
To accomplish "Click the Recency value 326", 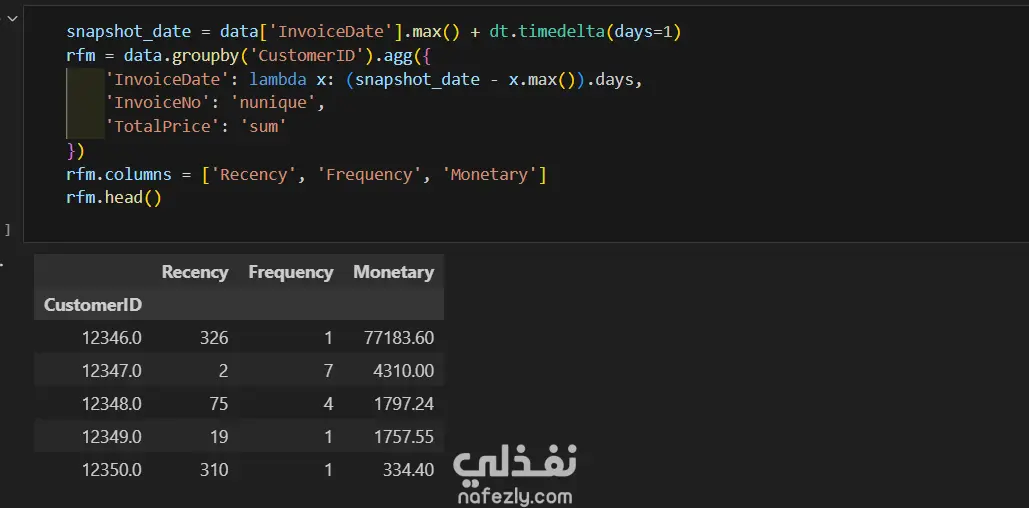I will click(213, 338).
